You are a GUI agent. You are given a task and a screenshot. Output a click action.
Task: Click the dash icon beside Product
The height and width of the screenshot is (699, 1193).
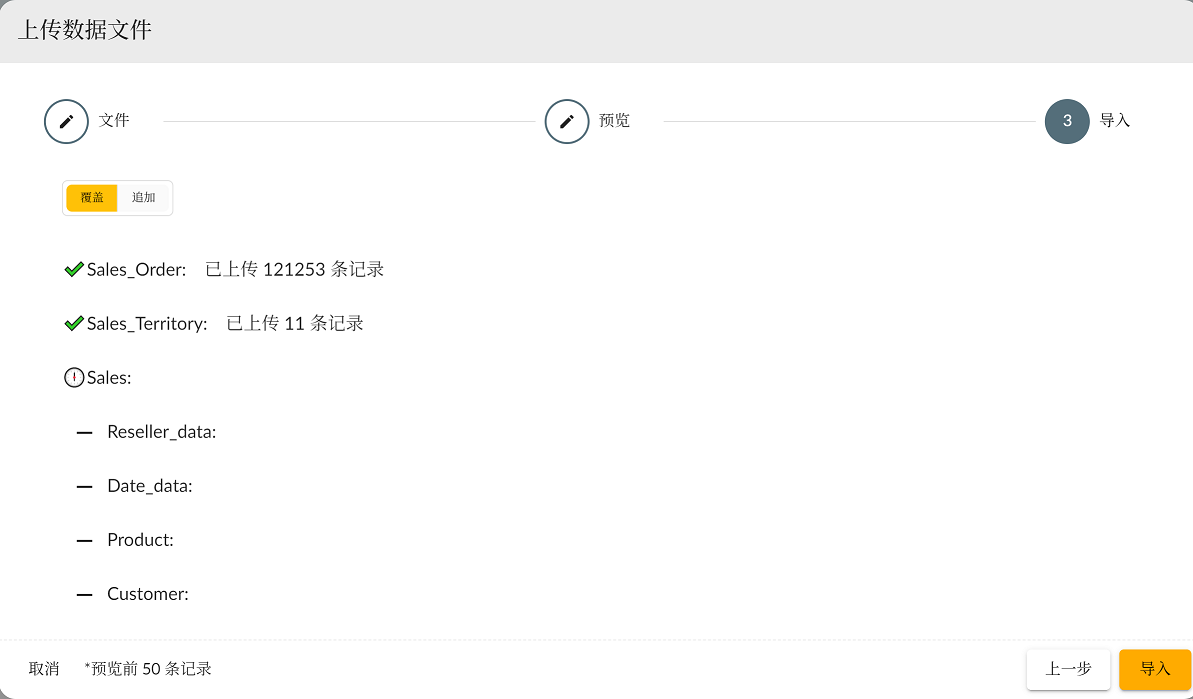pyautogui.click(x=85, y=540)
